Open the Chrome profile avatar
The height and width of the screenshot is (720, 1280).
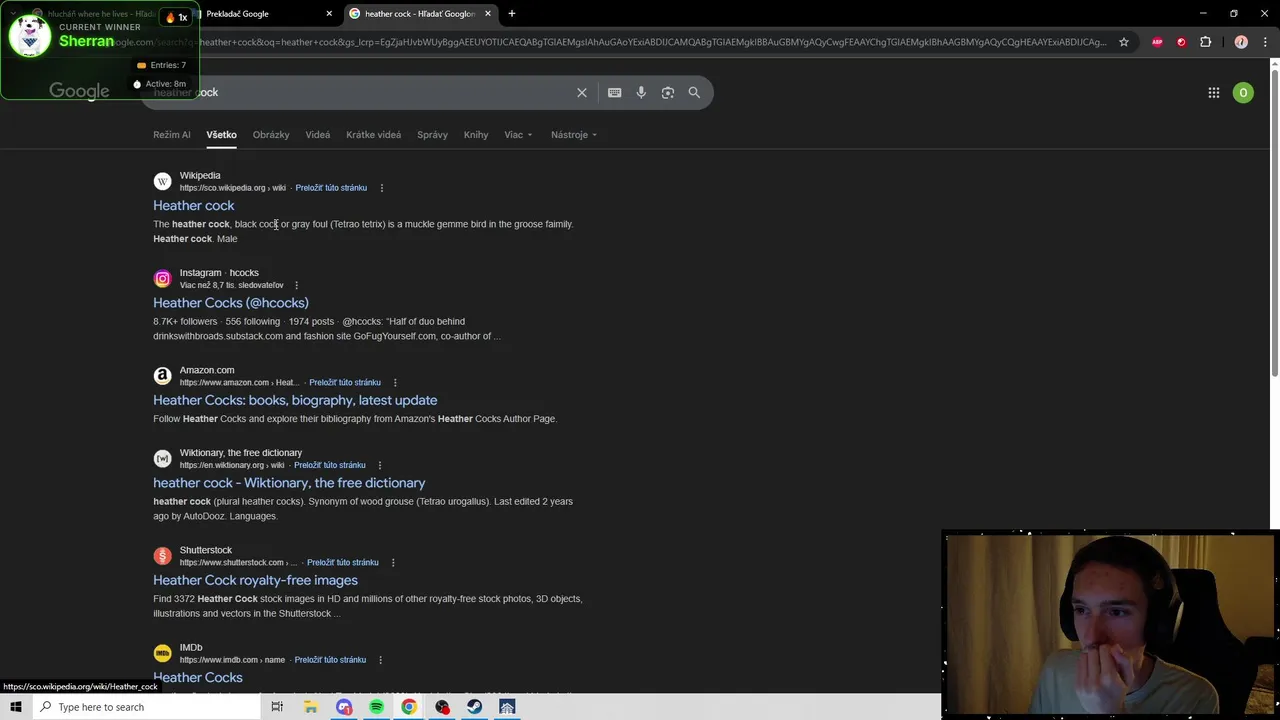pos(1241,42)
